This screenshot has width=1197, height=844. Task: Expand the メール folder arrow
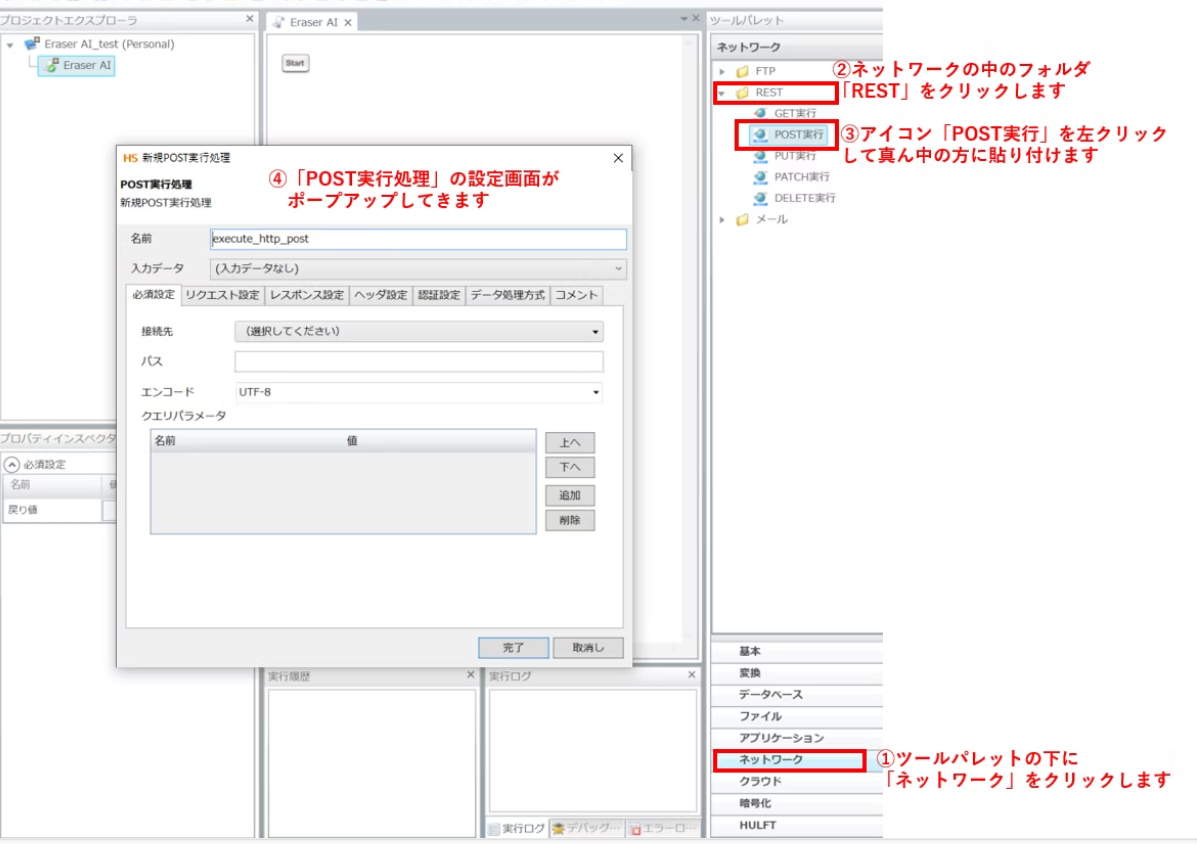(x=722, y=220)
